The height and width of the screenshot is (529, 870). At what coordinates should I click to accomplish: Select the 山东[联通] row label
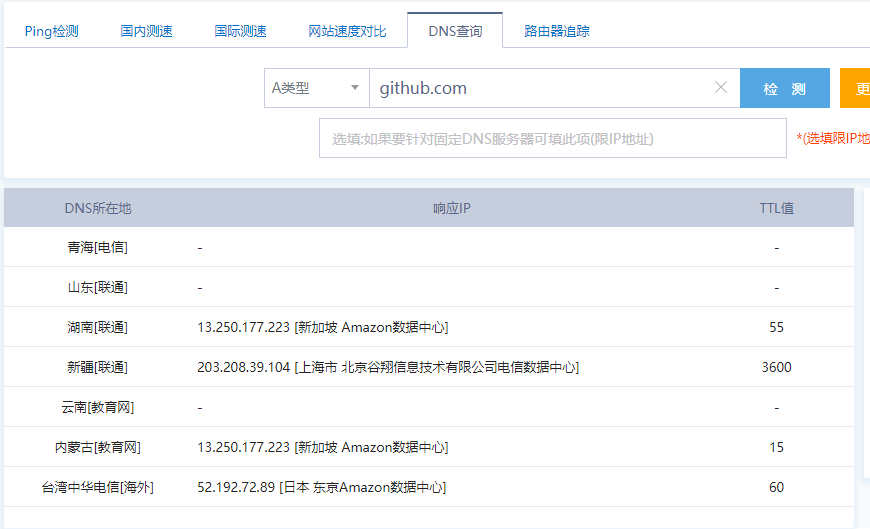[x=98, y=288]
